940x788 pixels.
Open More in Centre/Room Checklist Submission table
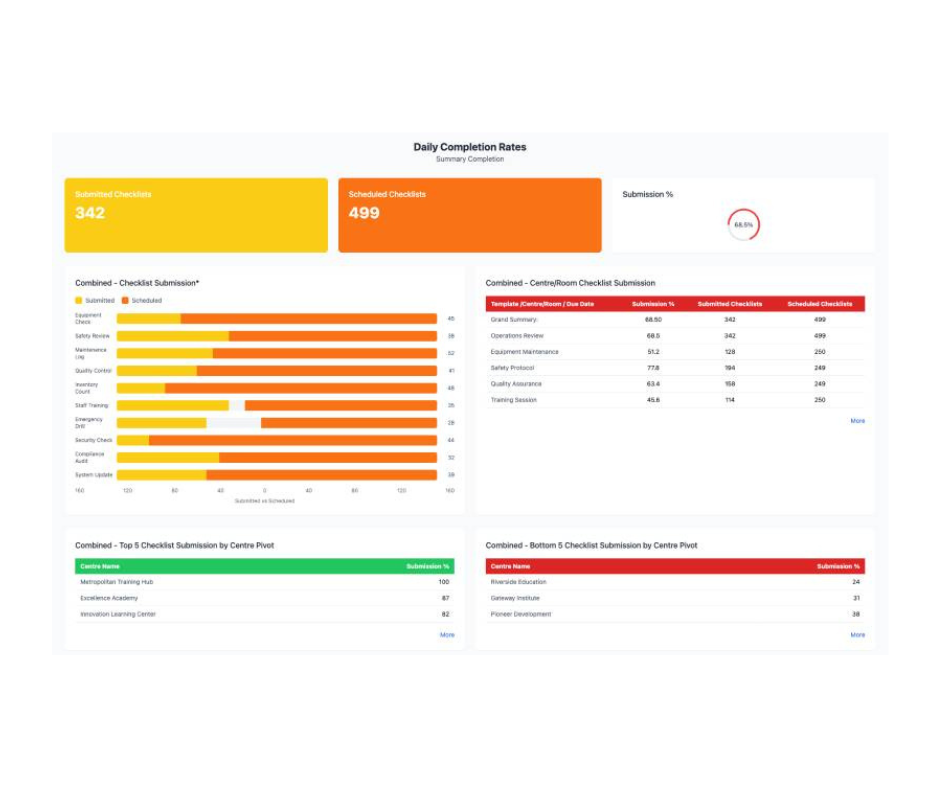click(x=858, y=421)
